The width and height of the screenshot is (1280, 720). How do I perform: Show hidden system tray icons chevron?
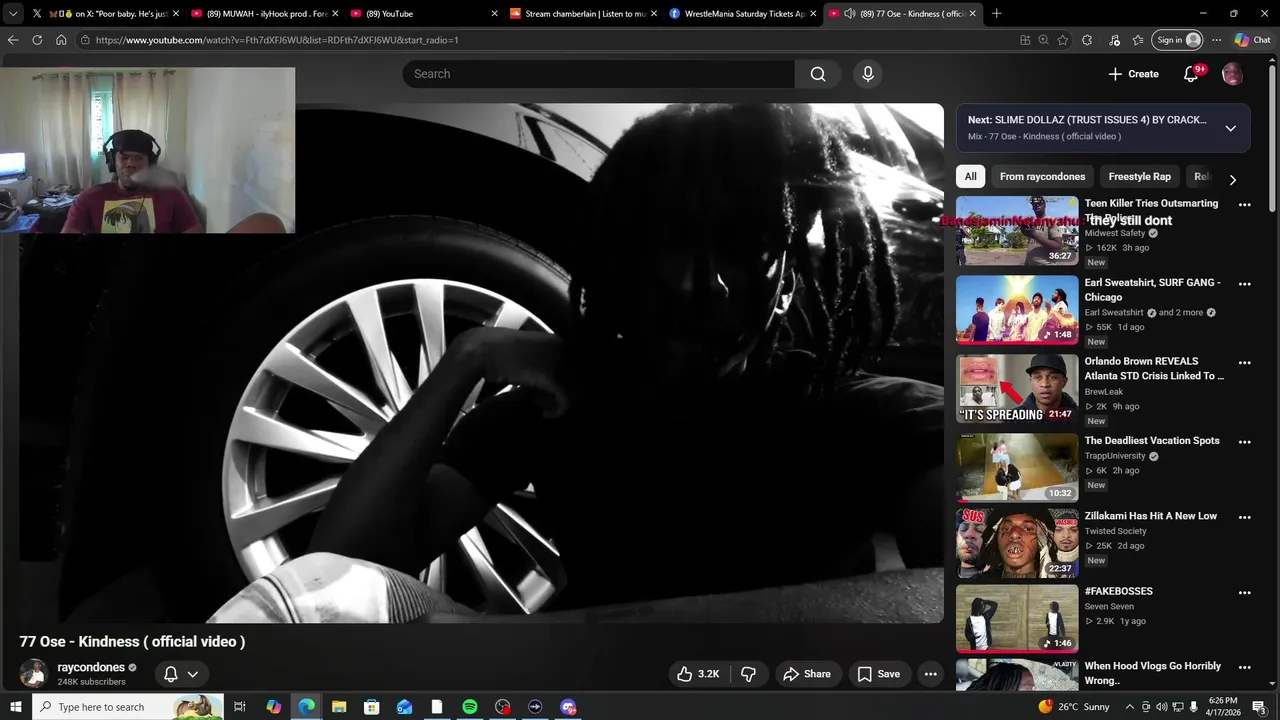1130,707
